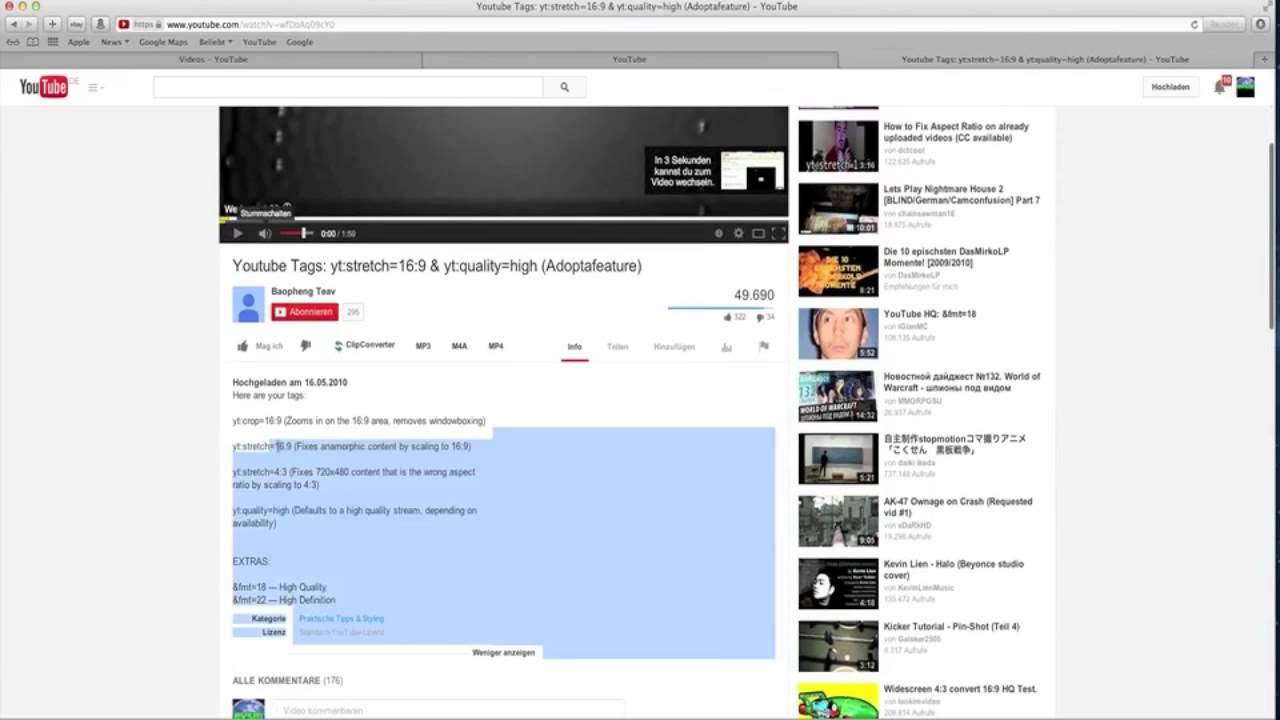This screenshot has height=720, width=1280.
Task: Switch the player to theater mode
Action: coord(758,233)
